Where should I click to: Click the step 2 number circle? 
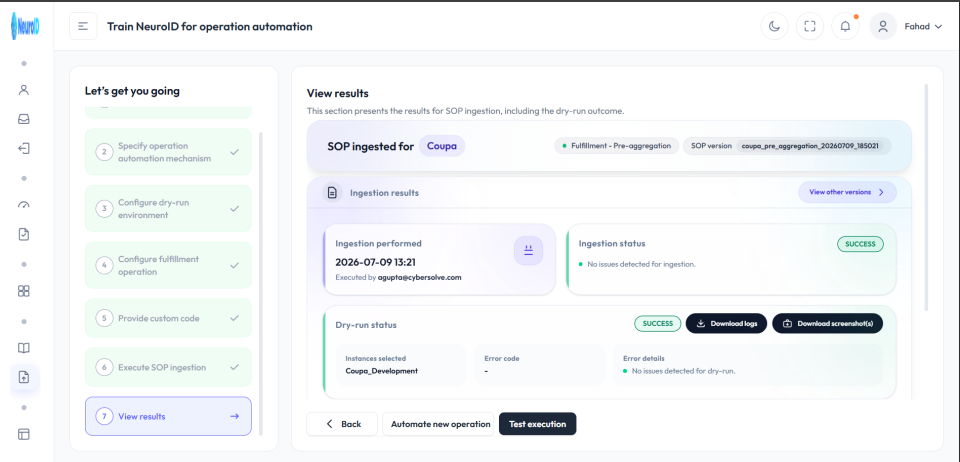(x=104, y=152)
